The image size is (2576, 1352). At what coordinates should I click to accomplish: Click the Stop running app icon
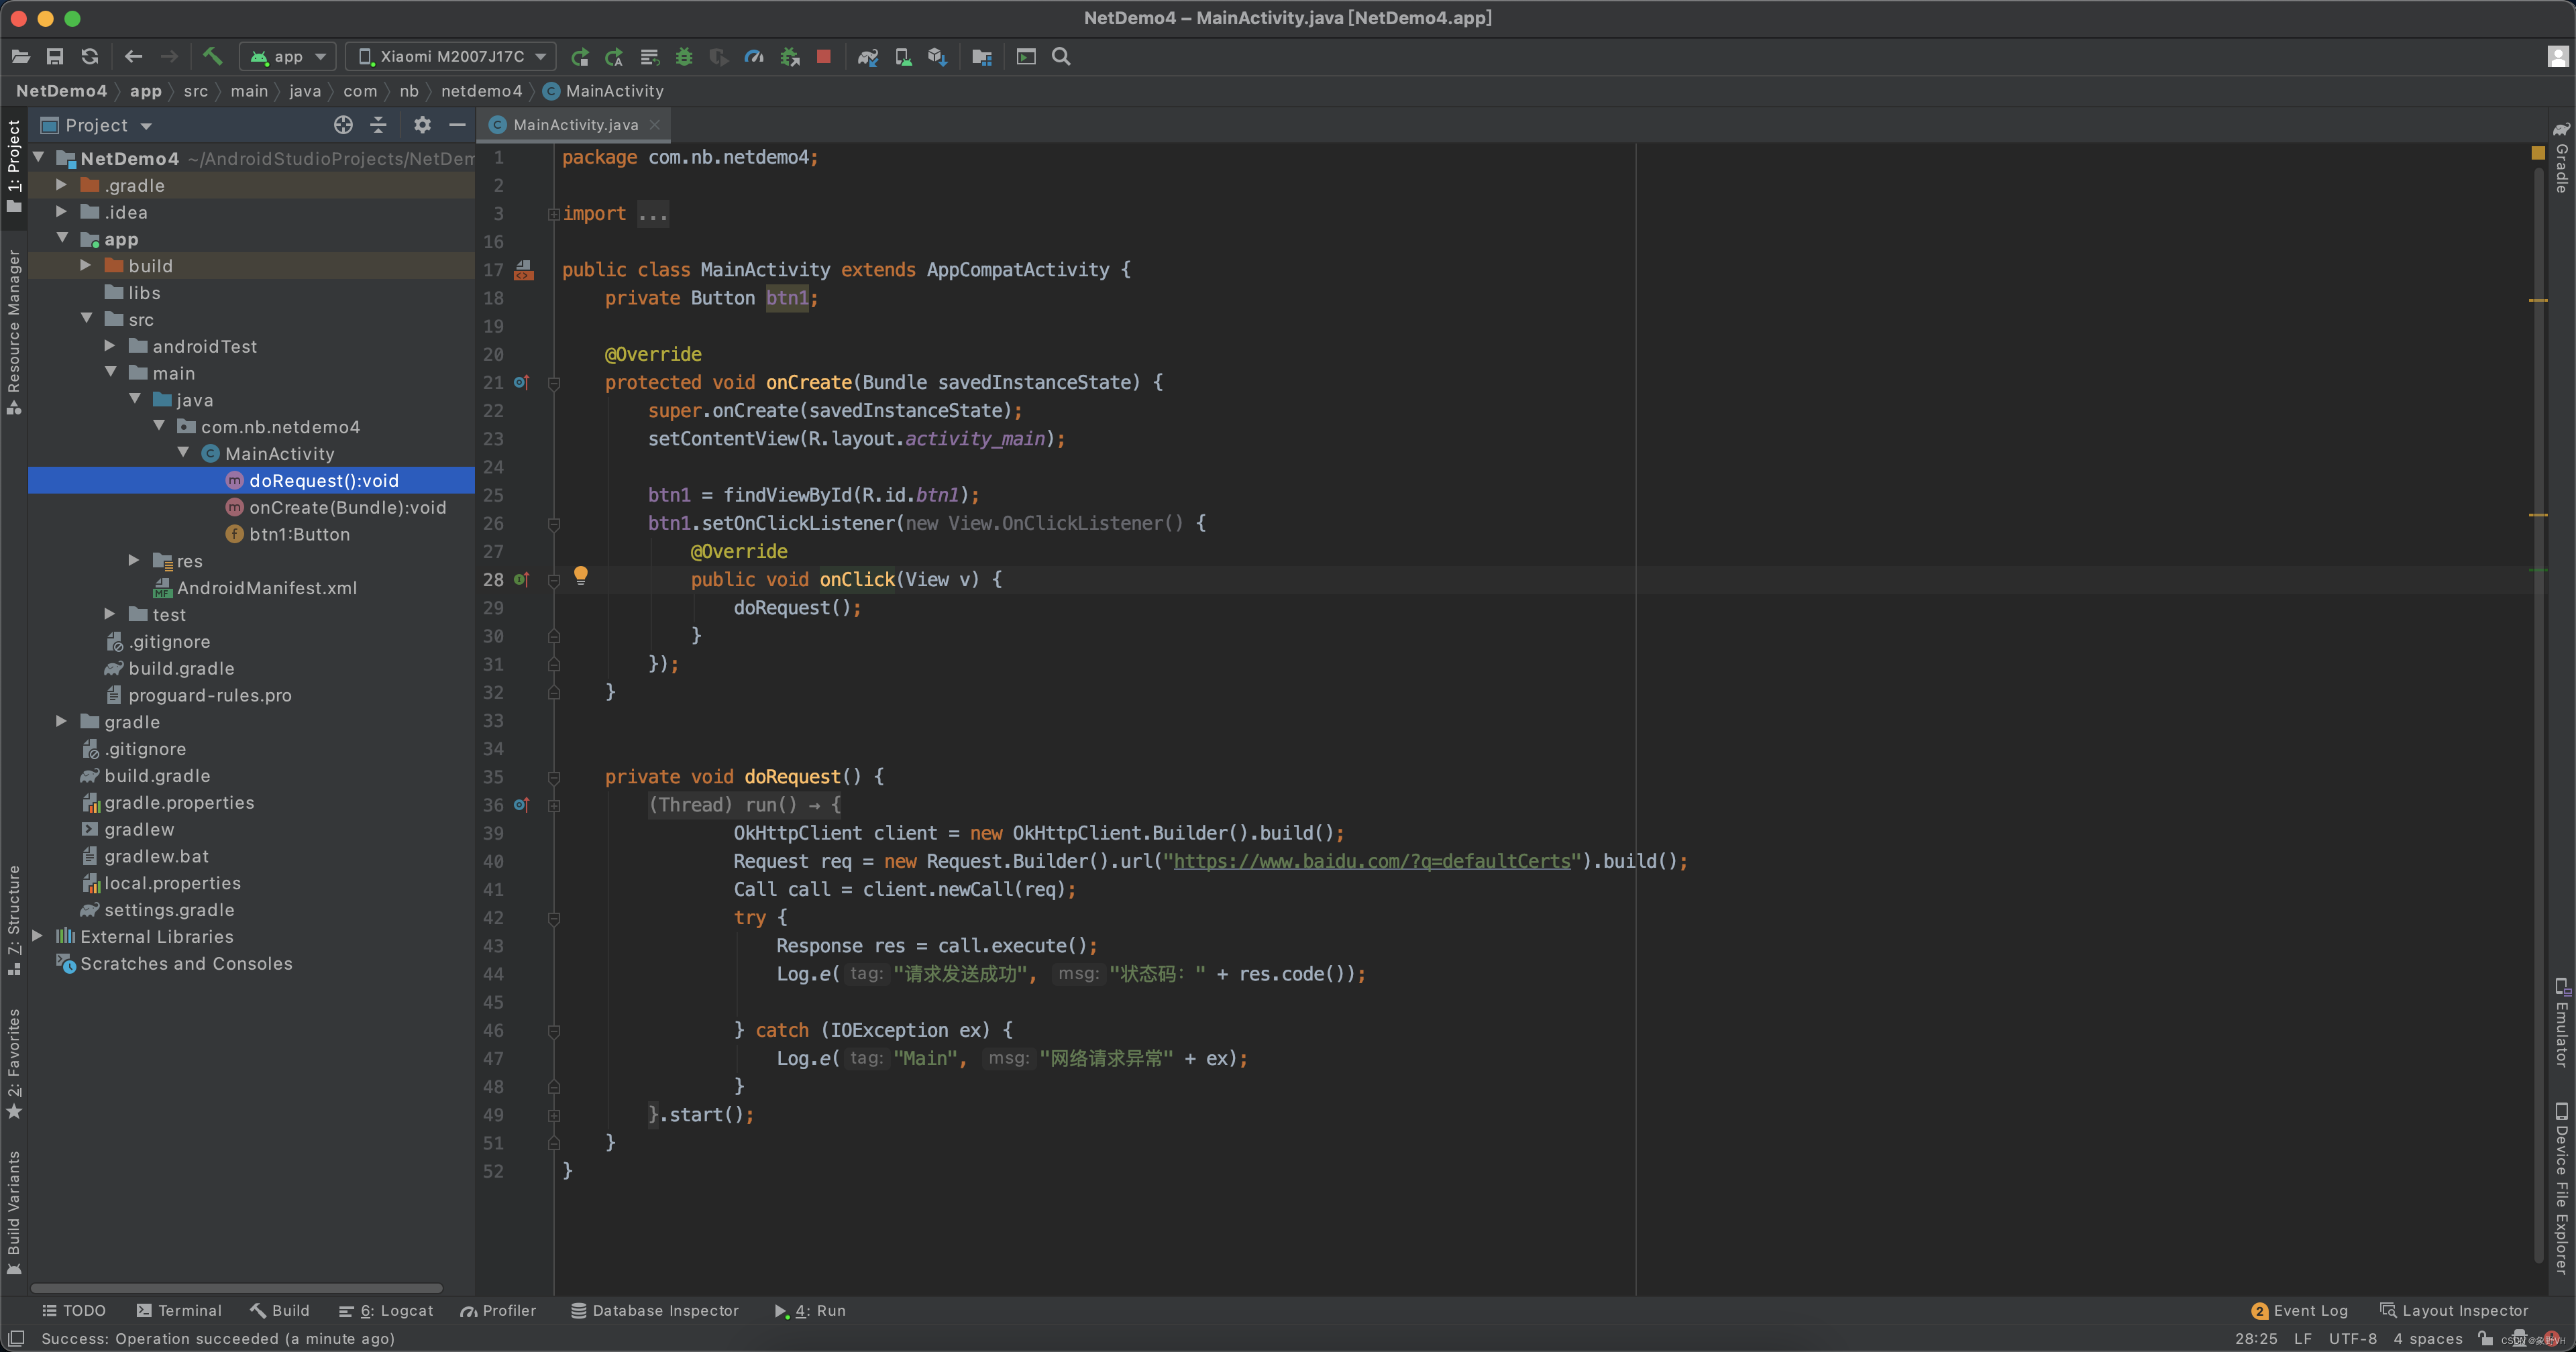pos(824,56)
